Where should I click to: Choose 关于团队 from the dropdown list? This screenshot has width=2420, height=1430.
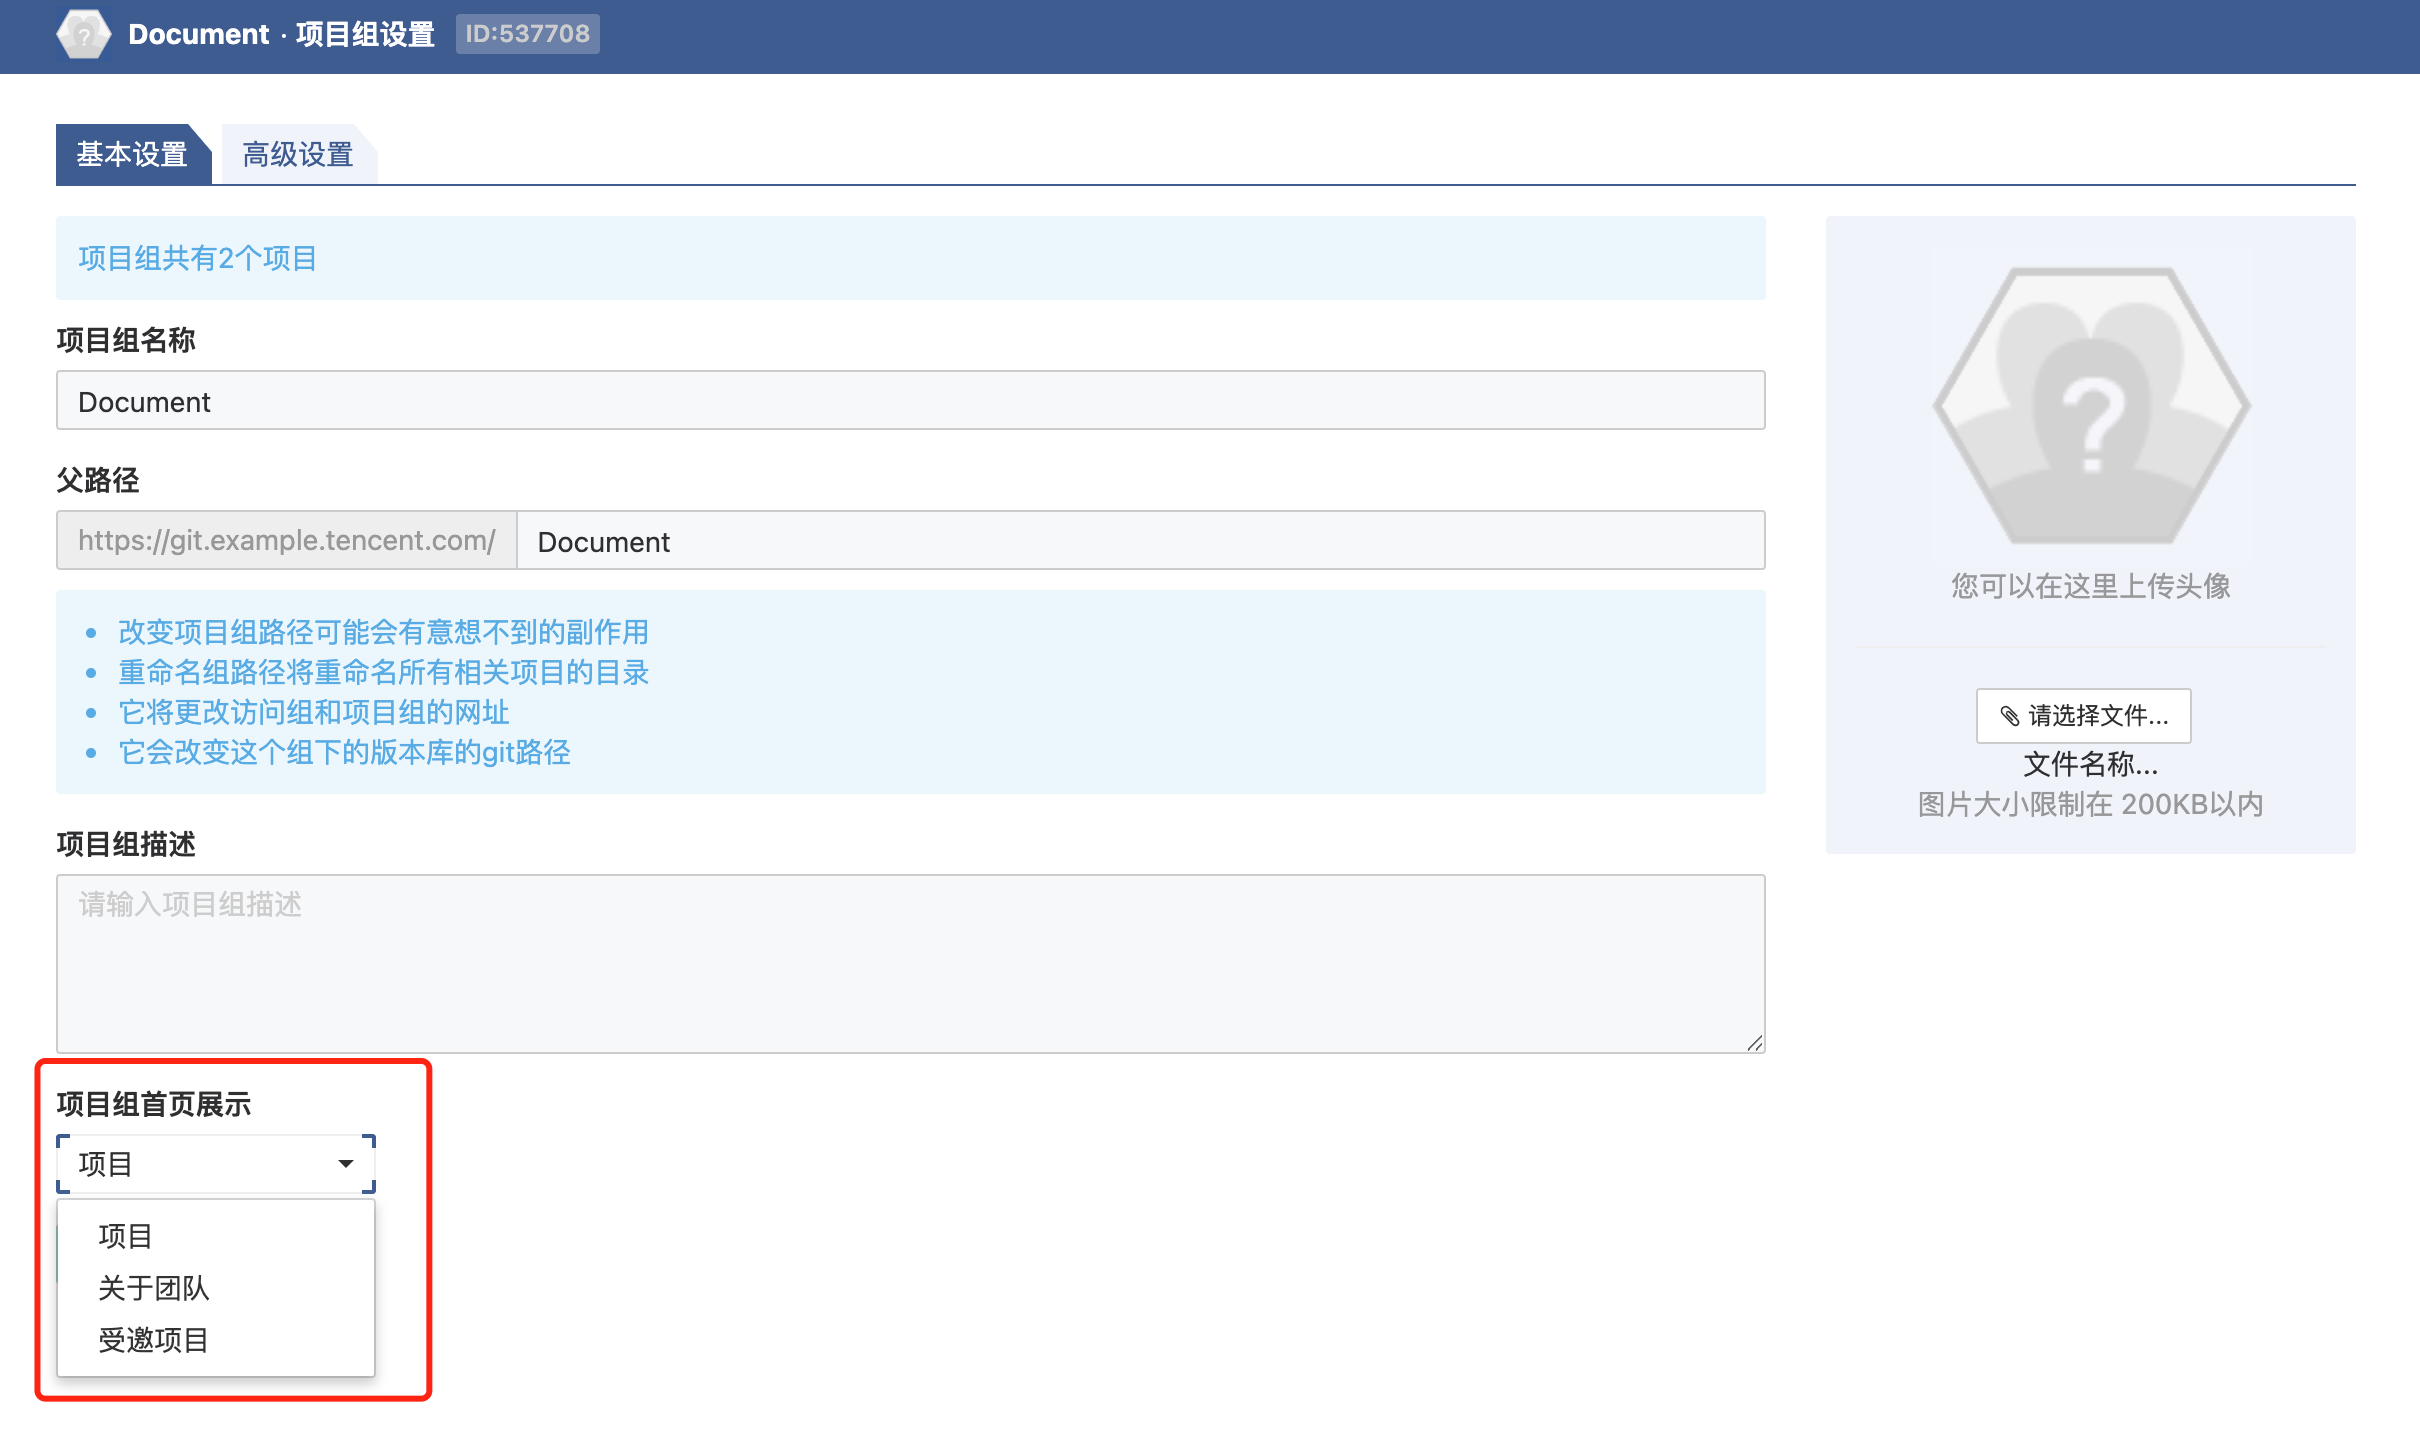pos(154,1288)
